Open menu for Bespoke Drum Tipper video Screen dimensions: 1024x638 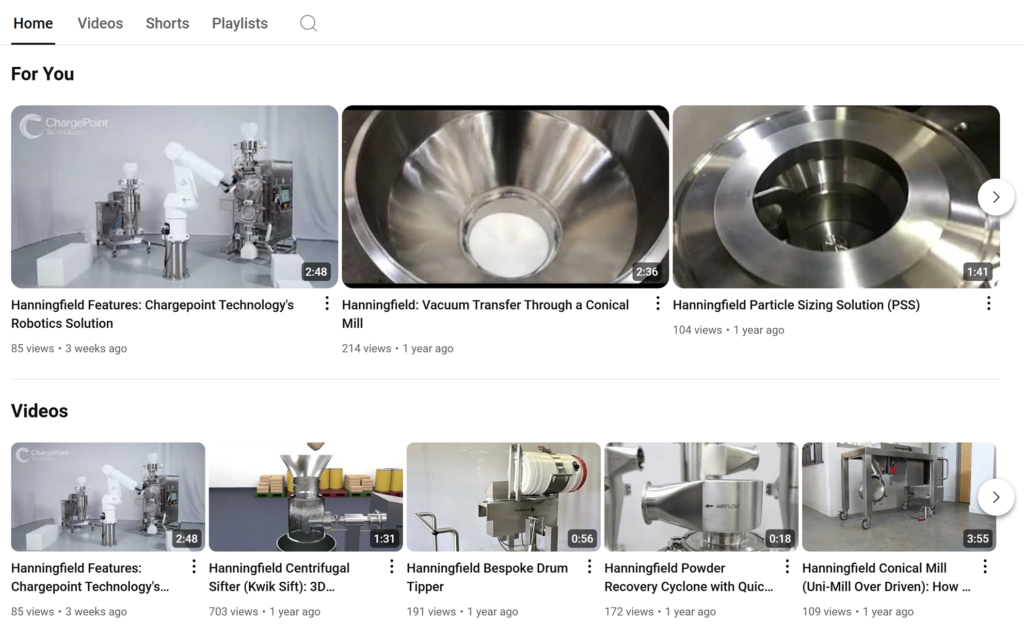point(589,567)
